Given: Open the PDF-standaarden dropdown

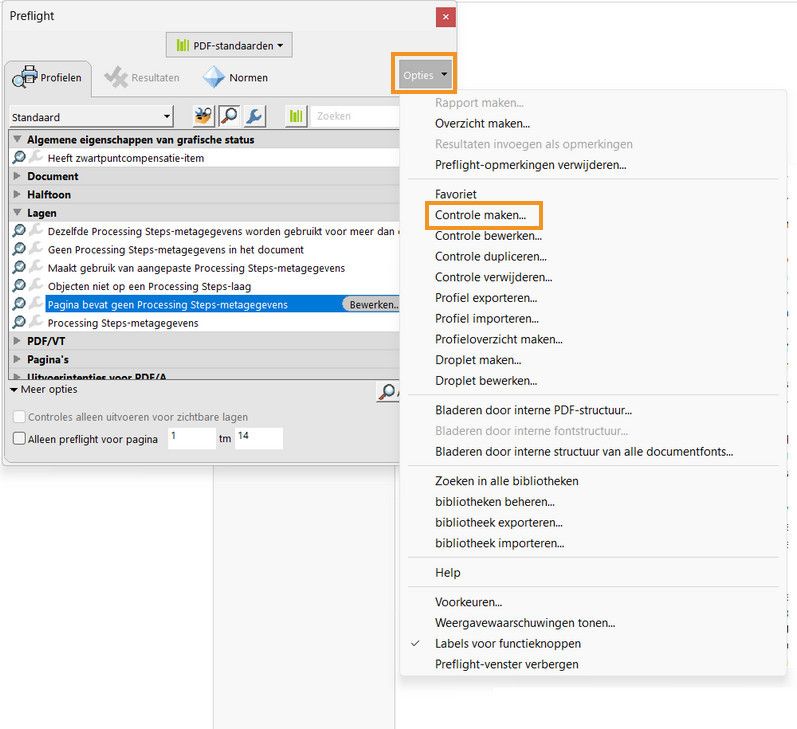Looking at the screenshot, I should [x=229, y=46].
